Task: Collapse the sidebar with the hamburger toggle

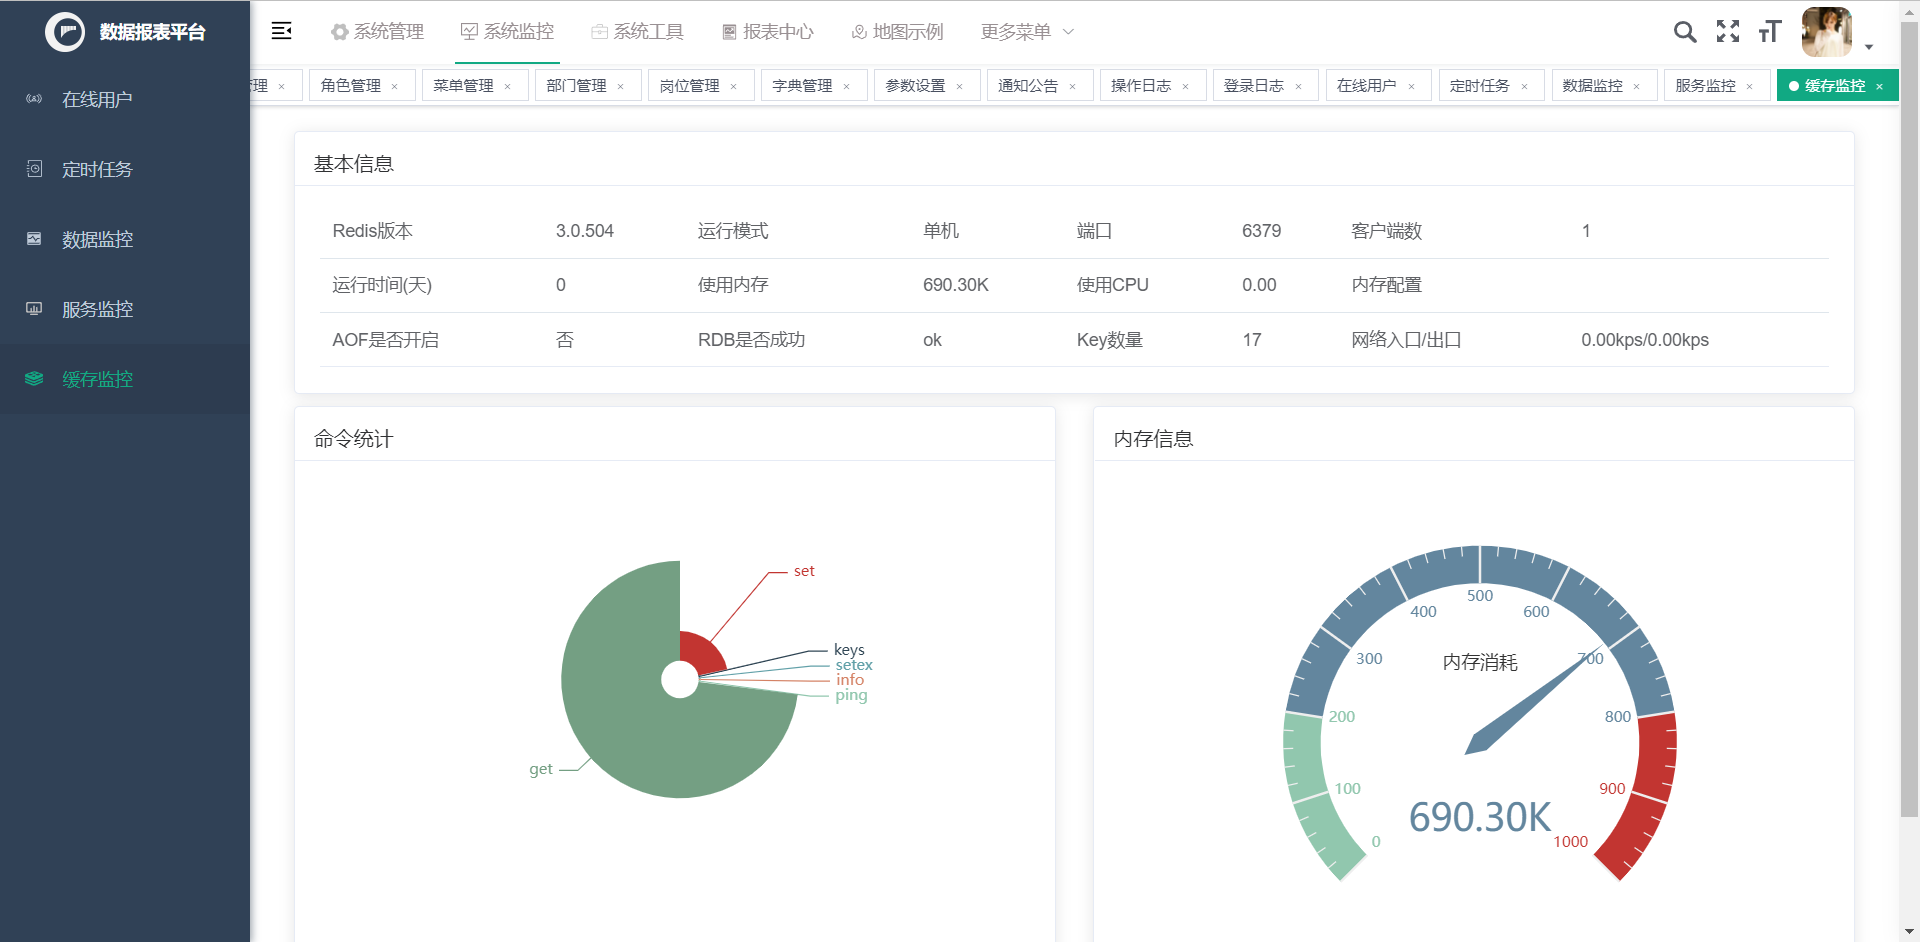Action: 281,31
